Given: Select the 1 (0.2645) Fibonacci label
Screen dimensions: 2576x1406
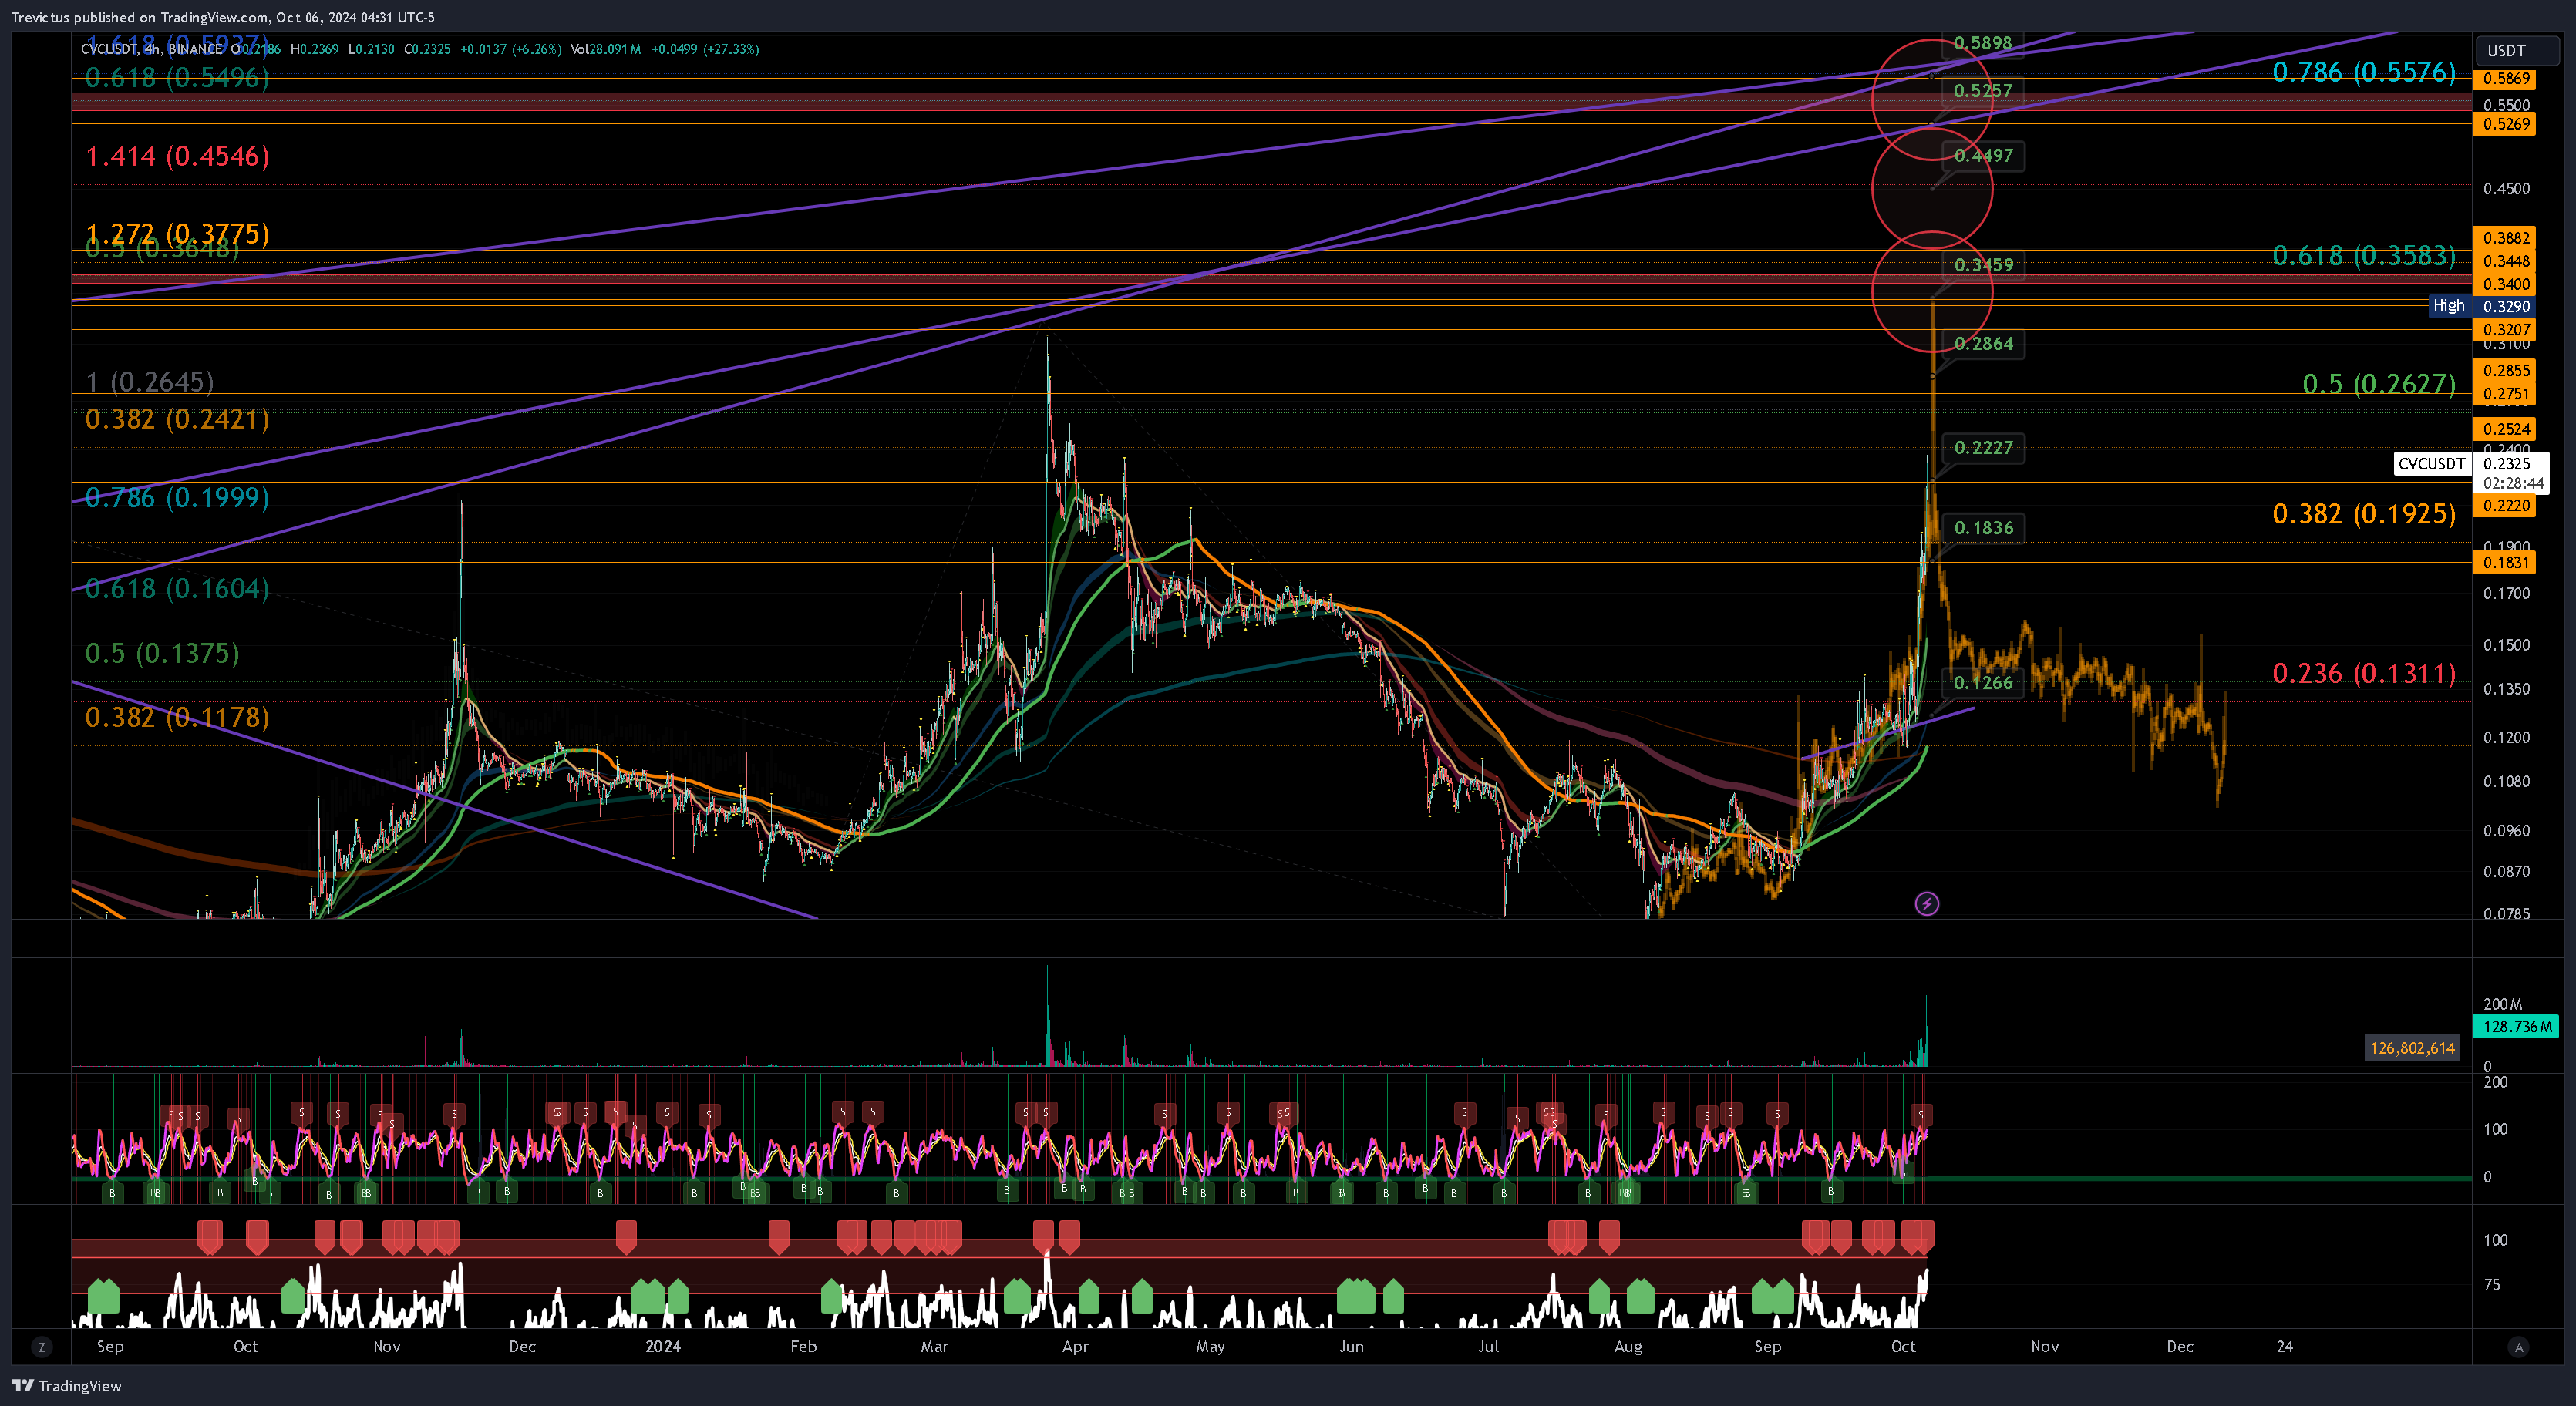Looking at the screenshot, I should [x=149, y=382].
